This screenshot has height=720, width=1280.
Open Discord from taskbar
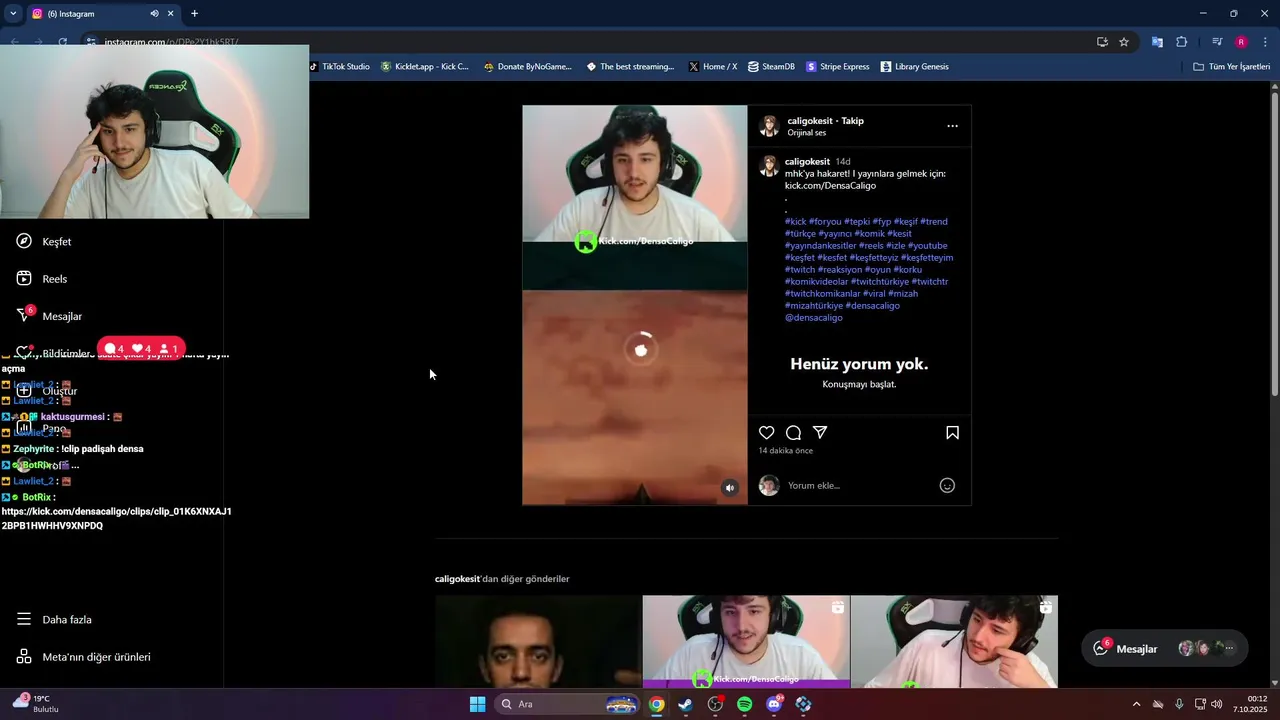click(x=774, y=704)
